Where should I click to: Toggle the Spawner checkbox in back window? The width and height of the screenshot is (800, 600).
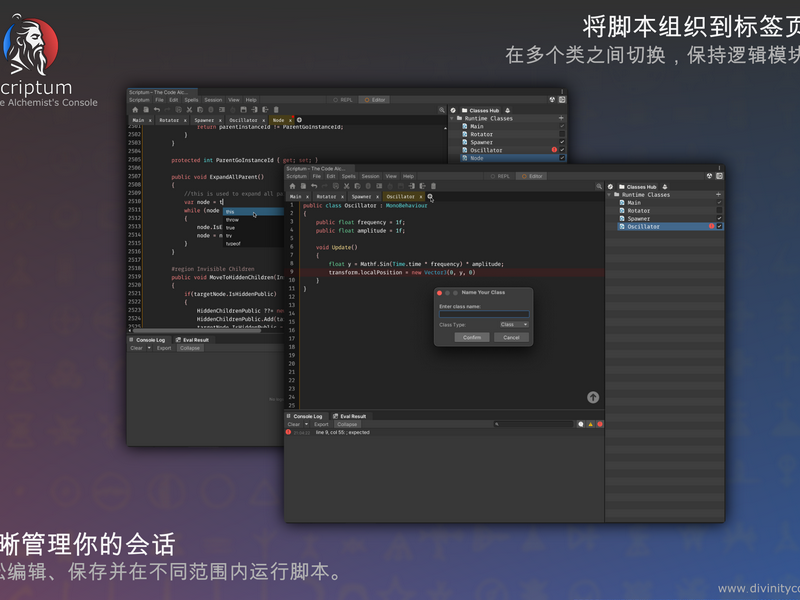click(x=562, y=142)
